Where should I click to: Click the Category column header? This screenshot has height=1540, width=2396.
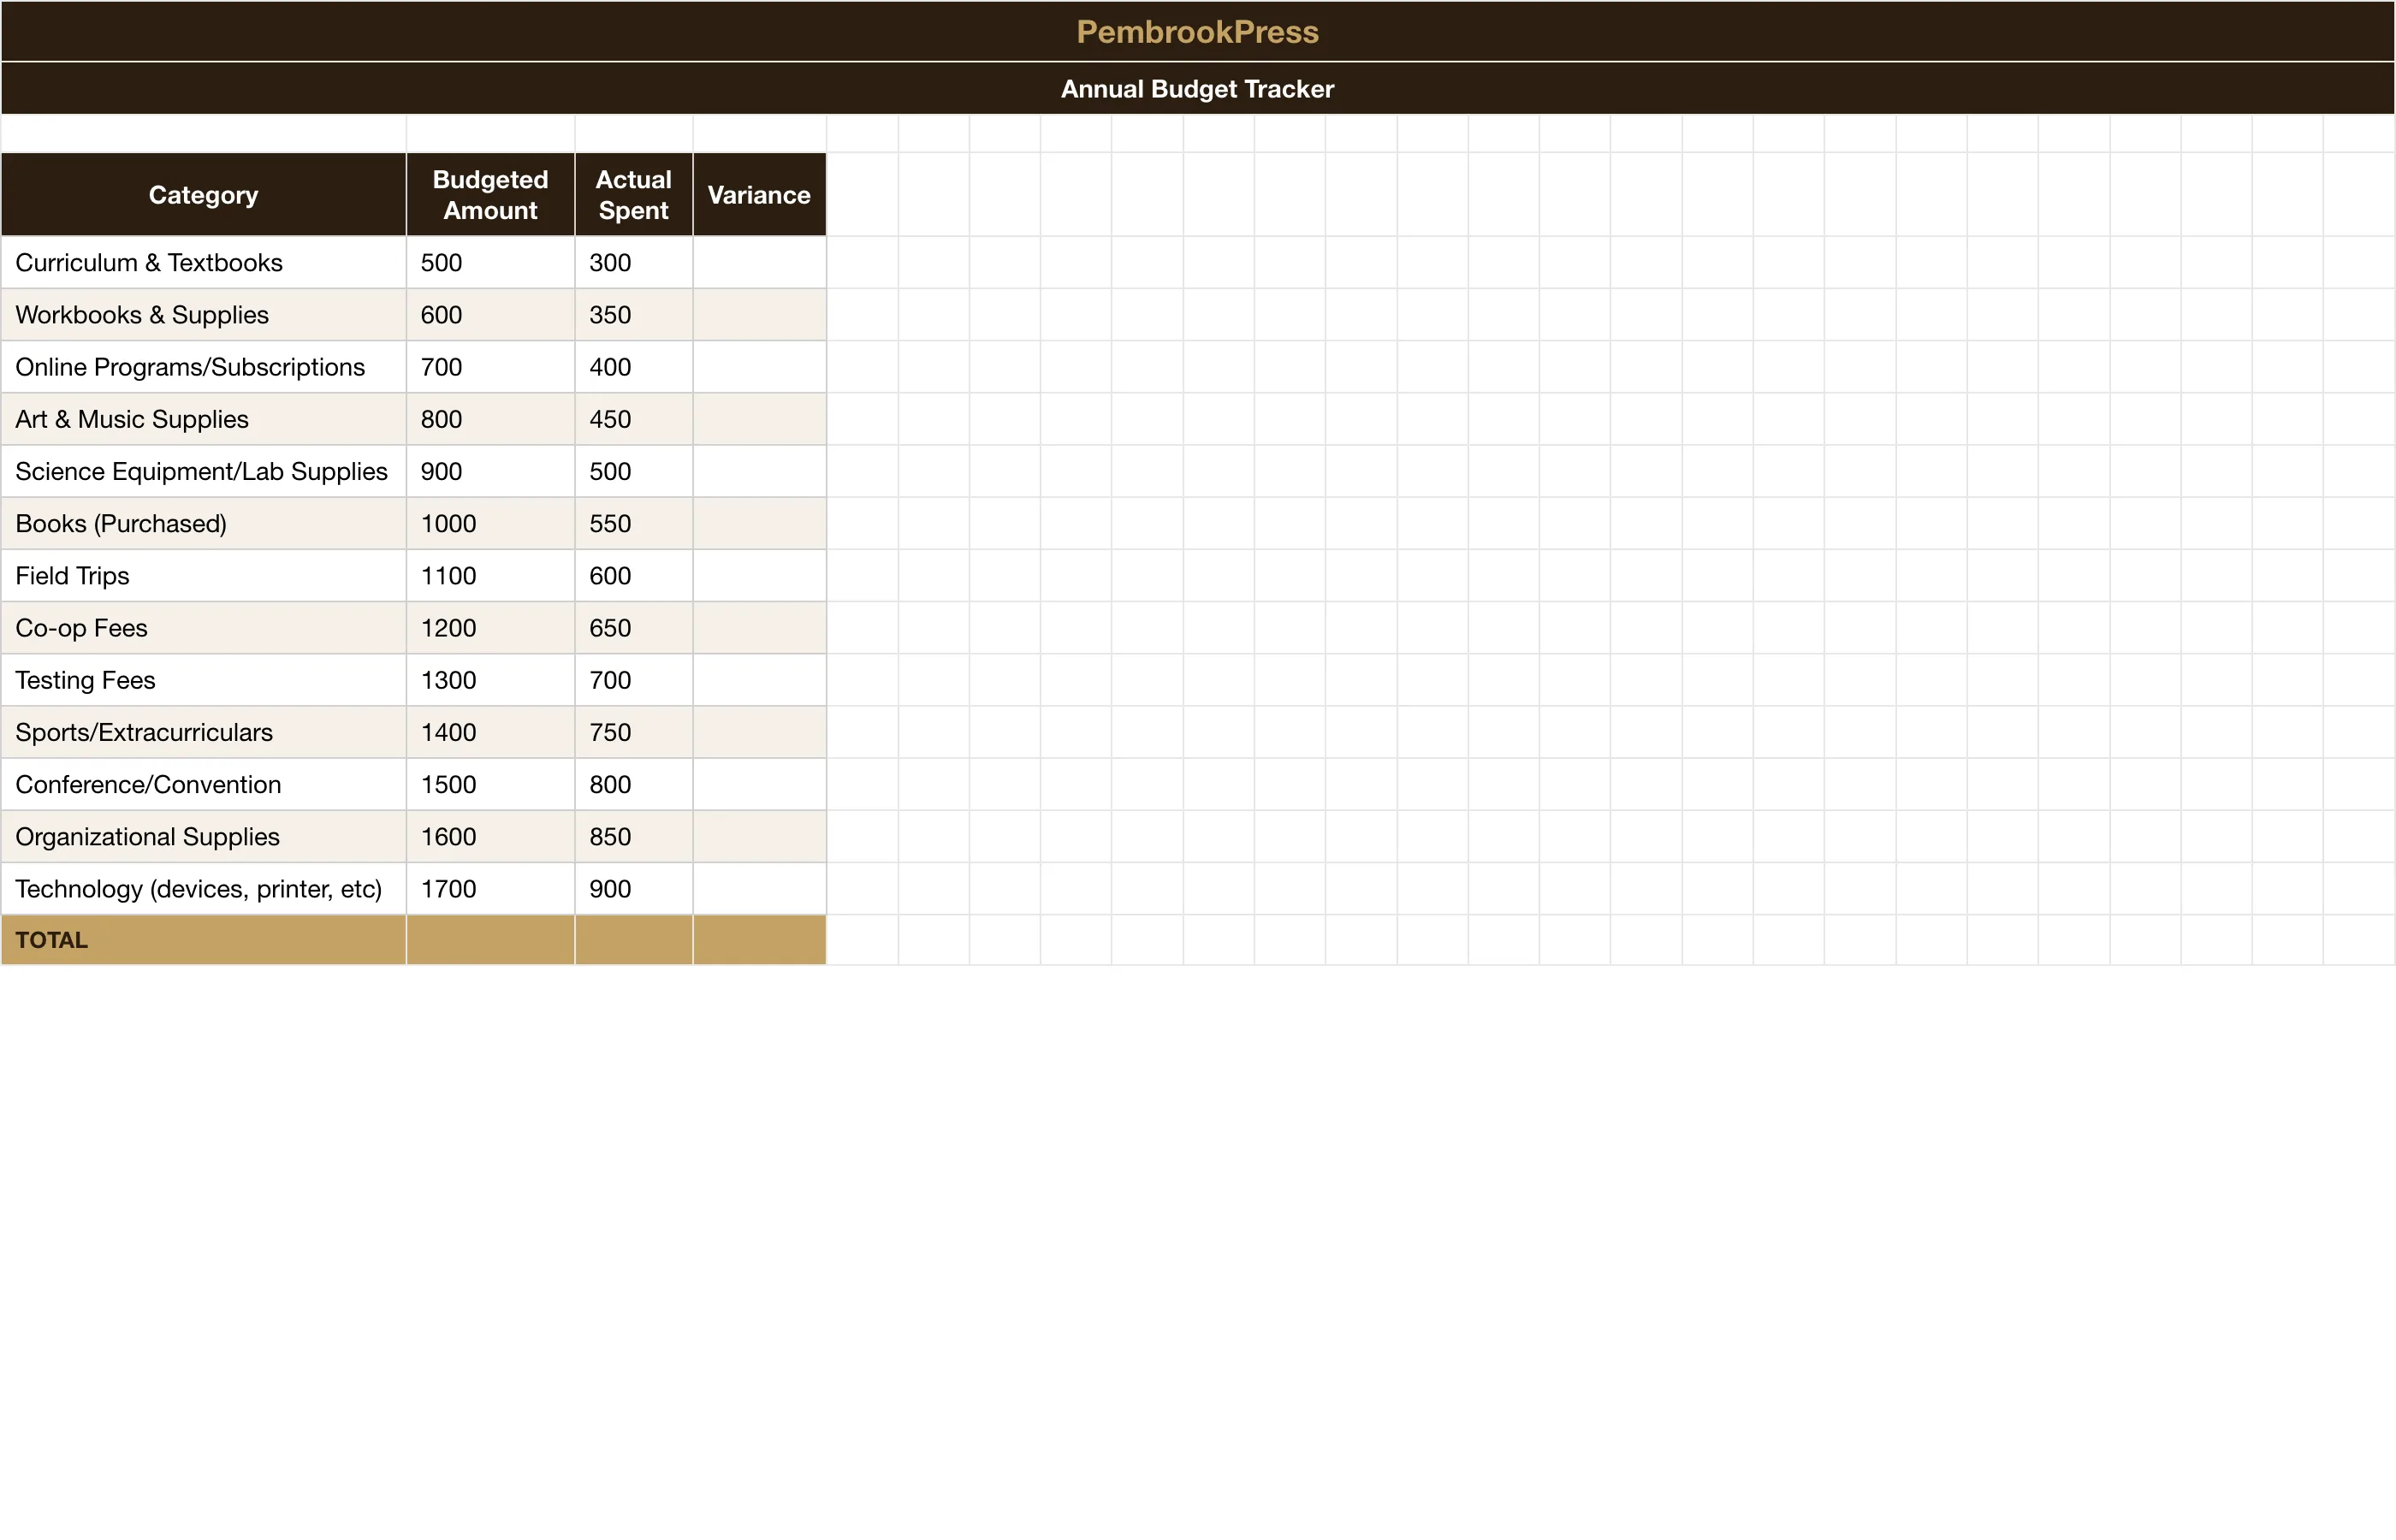point(204,195)
